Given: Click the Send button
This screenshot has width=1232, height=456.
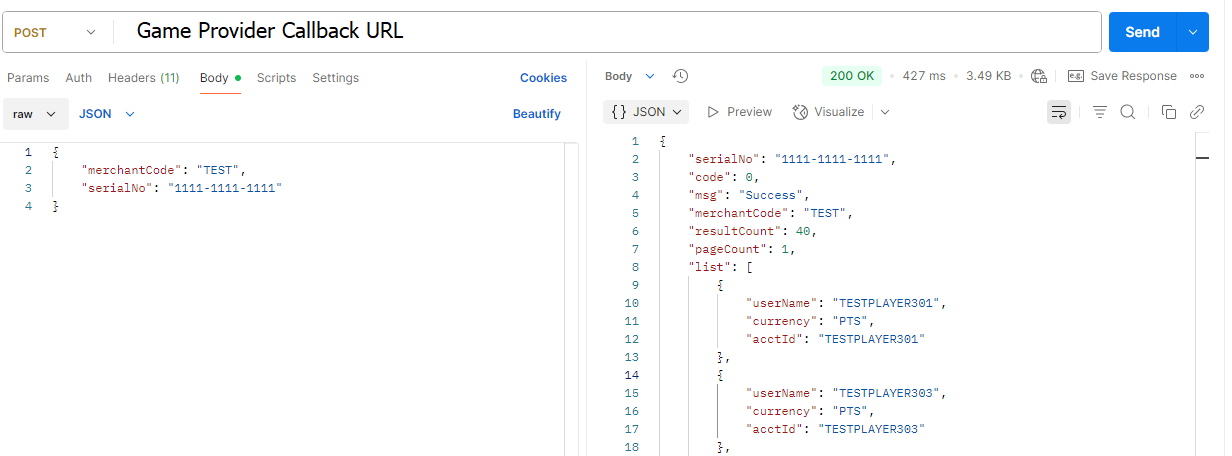Looking at the screenshot, I should pos(1141,32).
